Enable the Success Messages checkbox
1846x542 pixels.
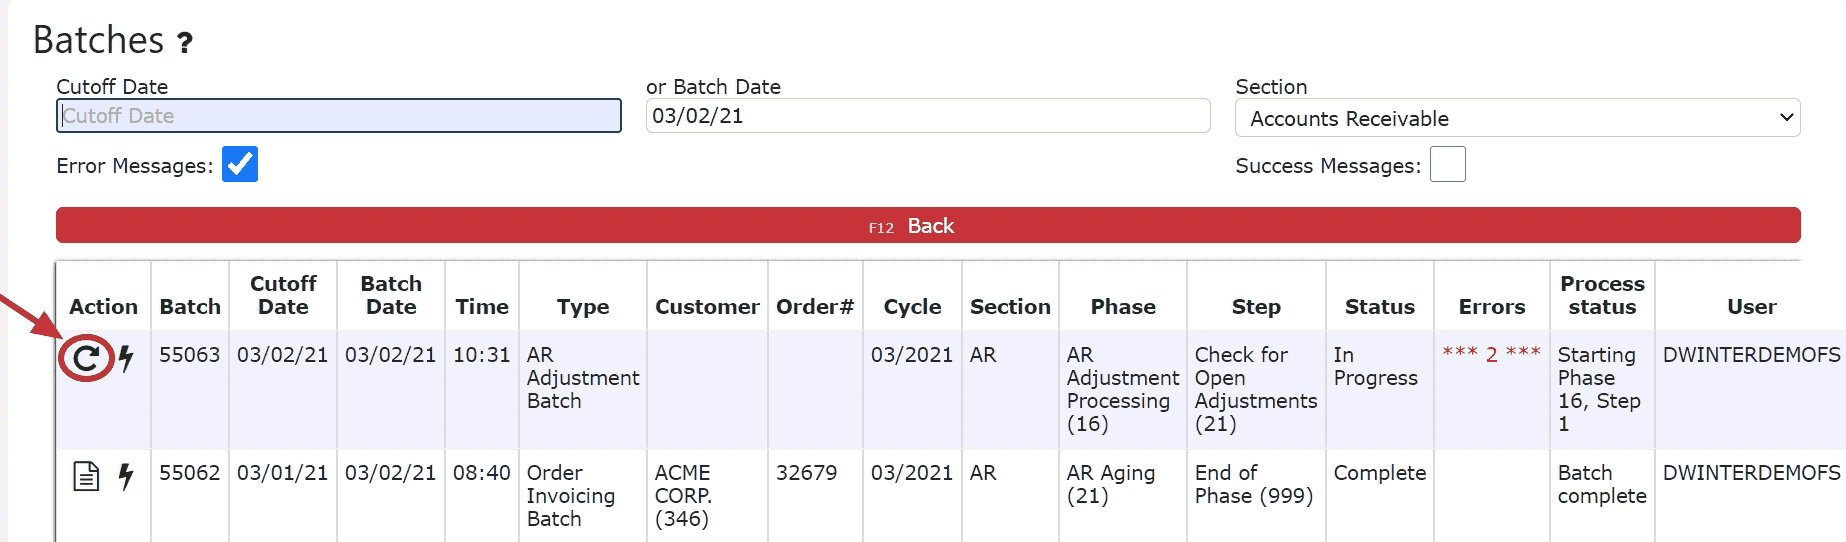pos(1447,164)
